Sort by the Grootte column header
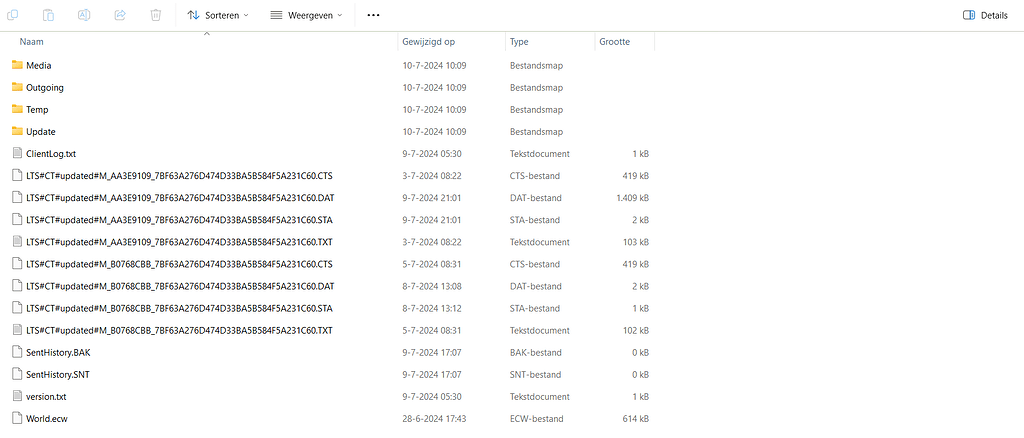This screenshot has width=1024, height=438. [615, 41]
